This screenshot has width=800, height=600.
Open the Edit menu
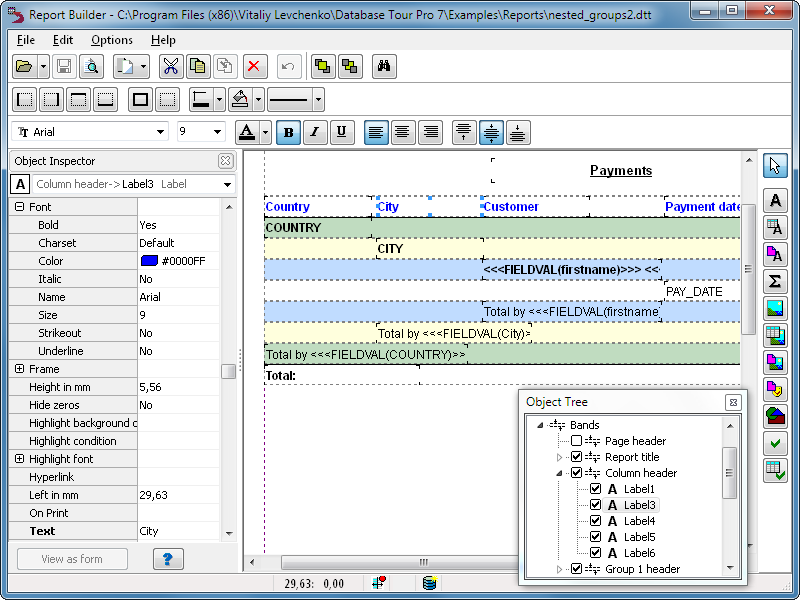pos(63,40)
